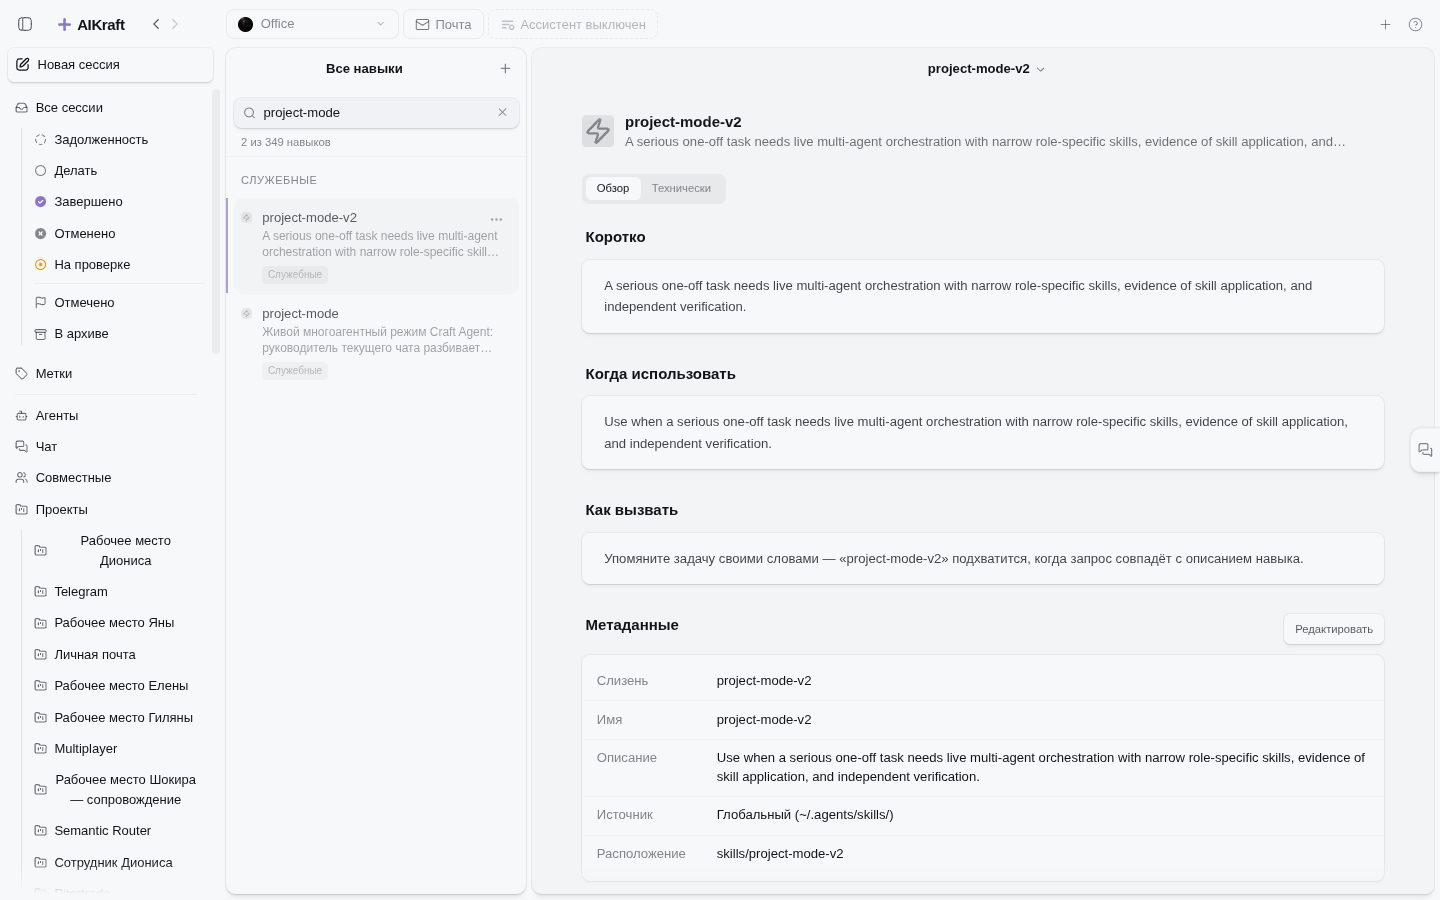Viewport: 1440px width, 900px height.
Task: Expand the project-mode-v2 title dropdown
Action: [x=986, y=69]
